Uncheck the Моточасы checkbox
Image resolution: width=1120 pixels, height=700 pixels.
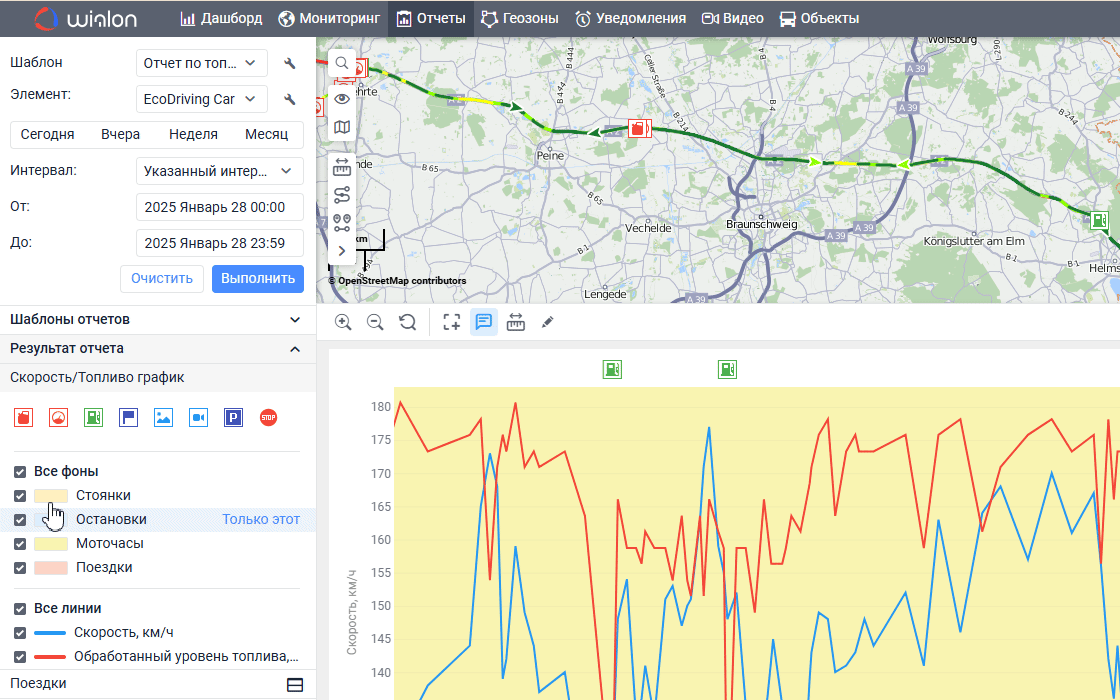(20, 544)
